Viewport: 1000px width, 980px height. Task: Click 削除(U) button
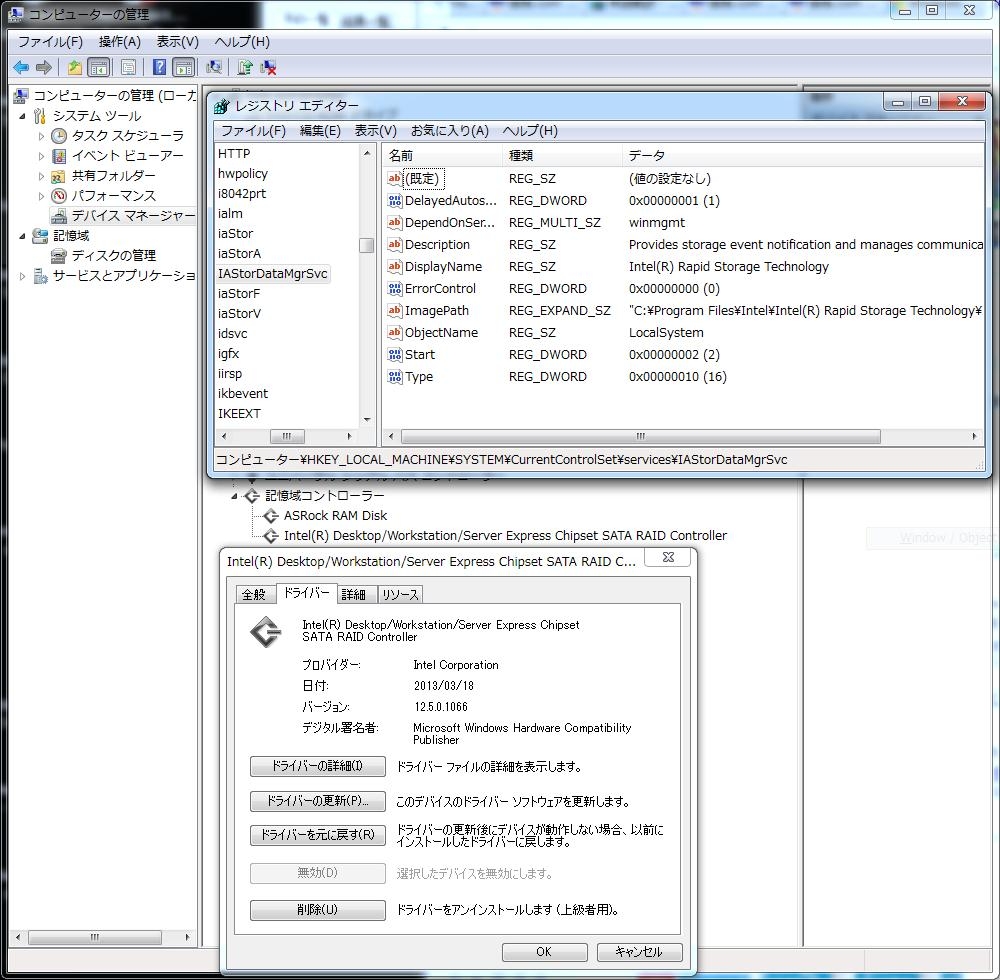coord(318,910)
